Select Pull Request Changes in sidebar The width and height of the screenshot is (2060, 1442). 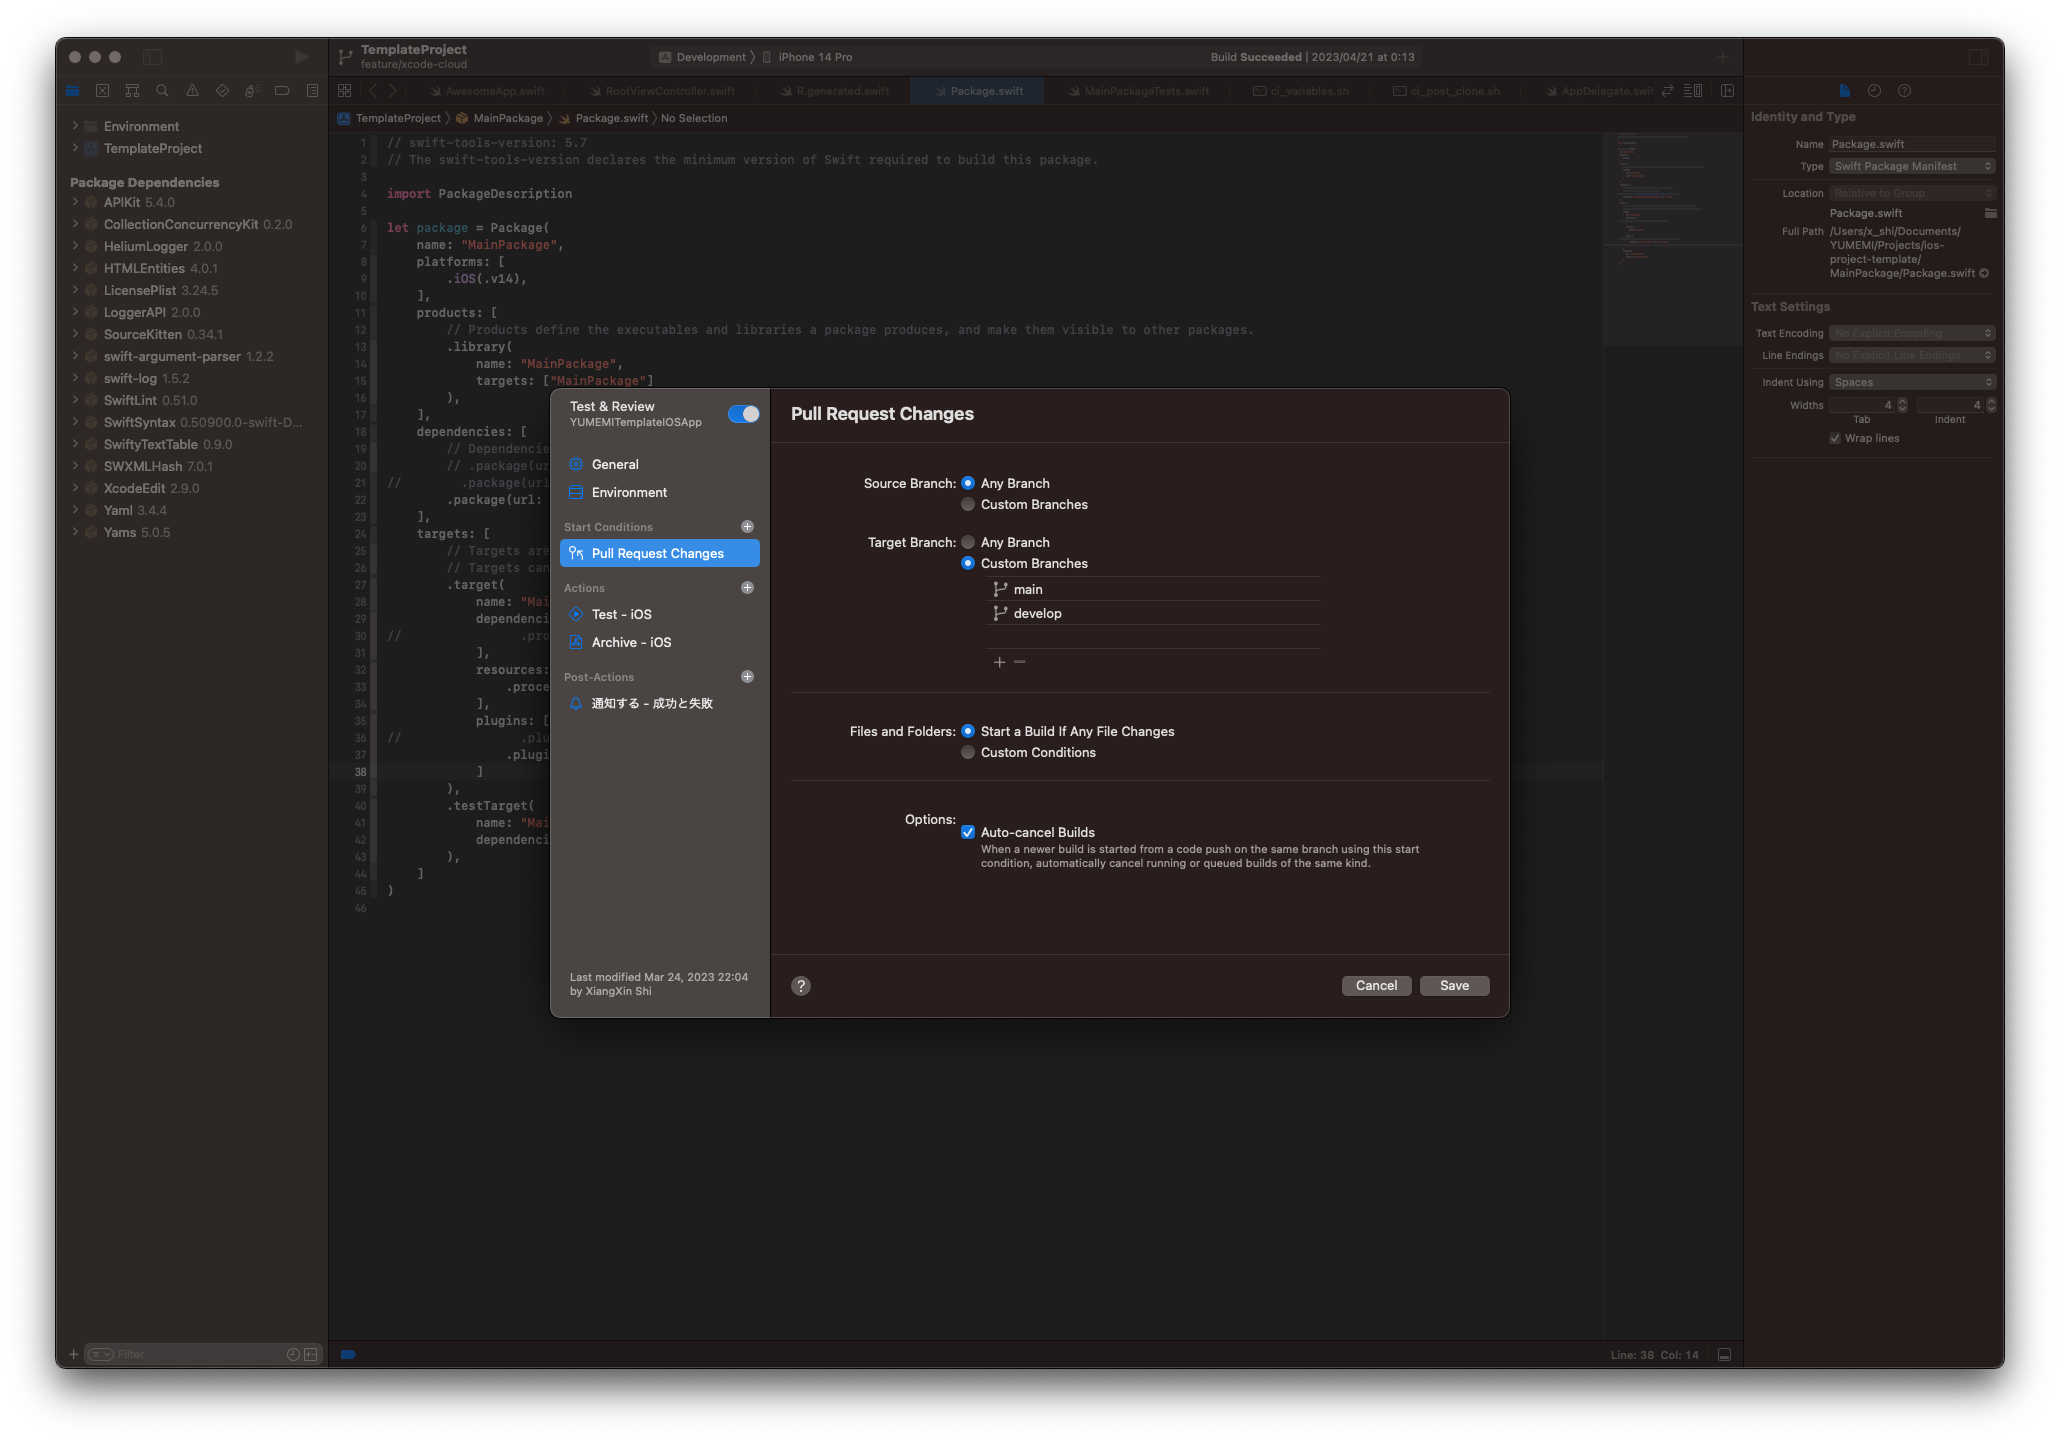659,553
